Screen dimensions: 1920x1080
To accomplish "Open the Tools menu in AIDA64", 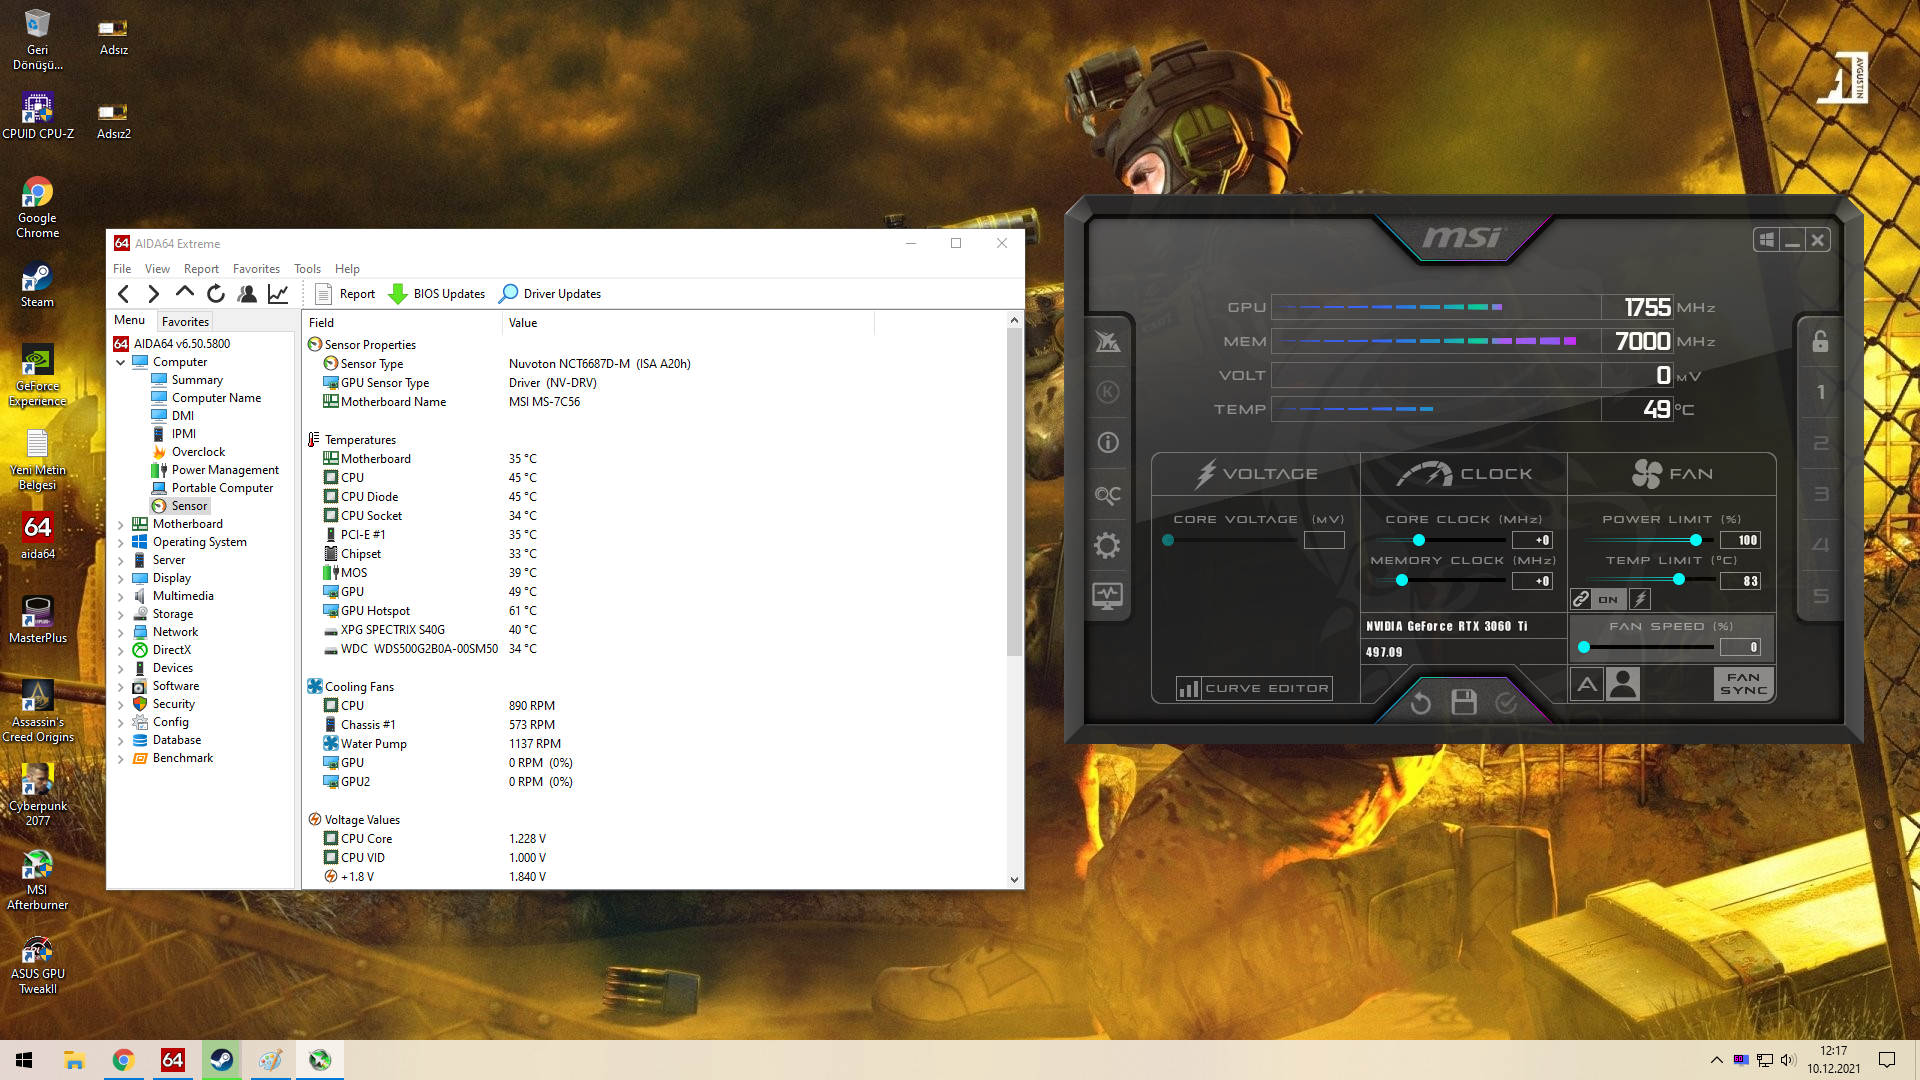I will (x=307, y=269).
